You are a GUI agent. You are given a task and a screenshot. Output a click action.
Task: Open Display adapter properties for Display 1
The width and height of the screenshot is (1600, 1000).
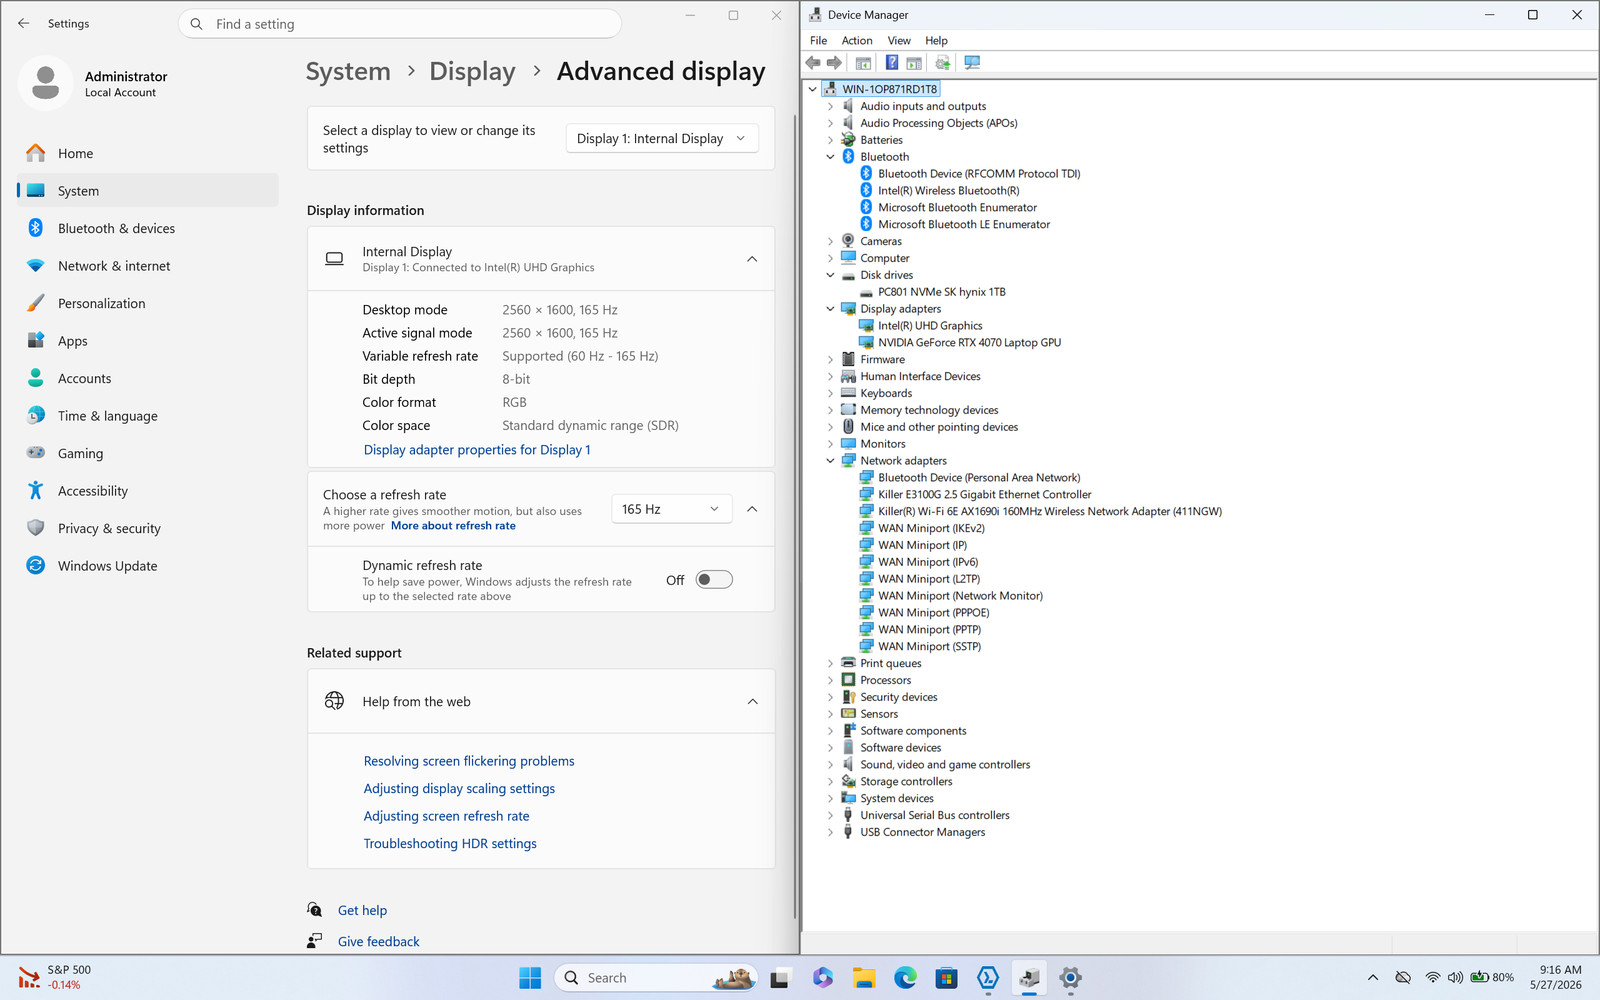pyautogui.click(x=477, y=450)
